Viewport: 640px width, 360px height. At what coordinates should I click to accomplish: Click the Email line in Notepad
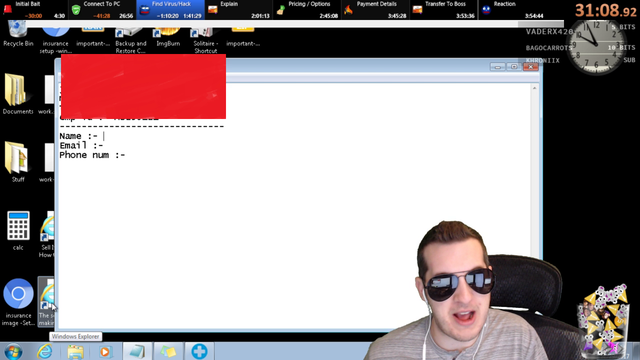(x=81, y=145)
